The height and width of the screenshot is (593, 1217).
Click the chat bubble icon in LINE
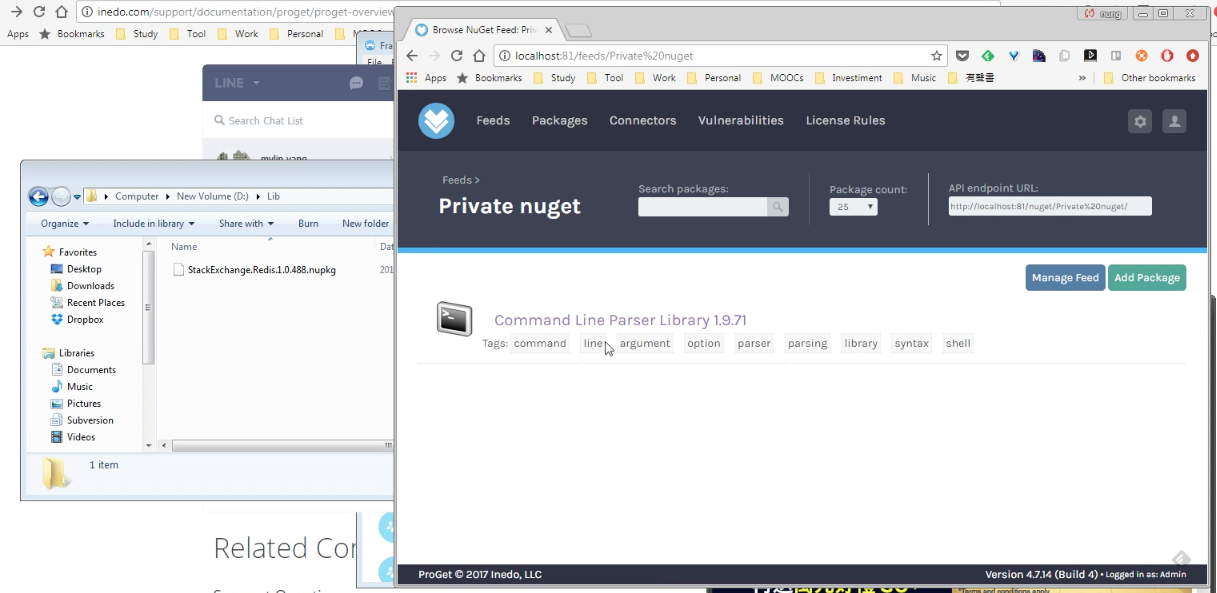[x=356, y=84]
